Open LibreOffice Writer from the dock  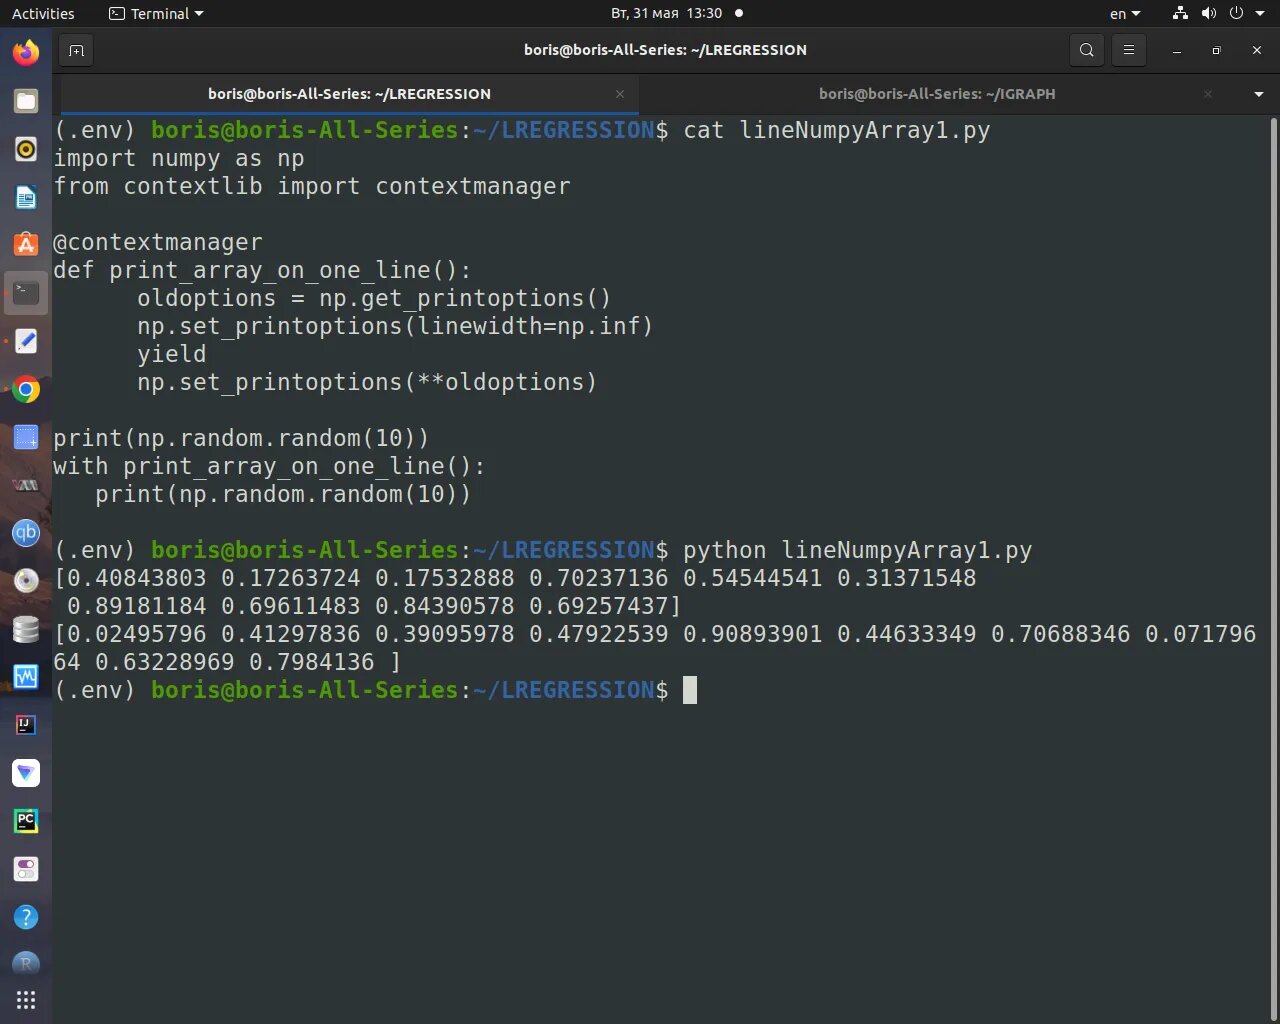(x=26, y=197)
